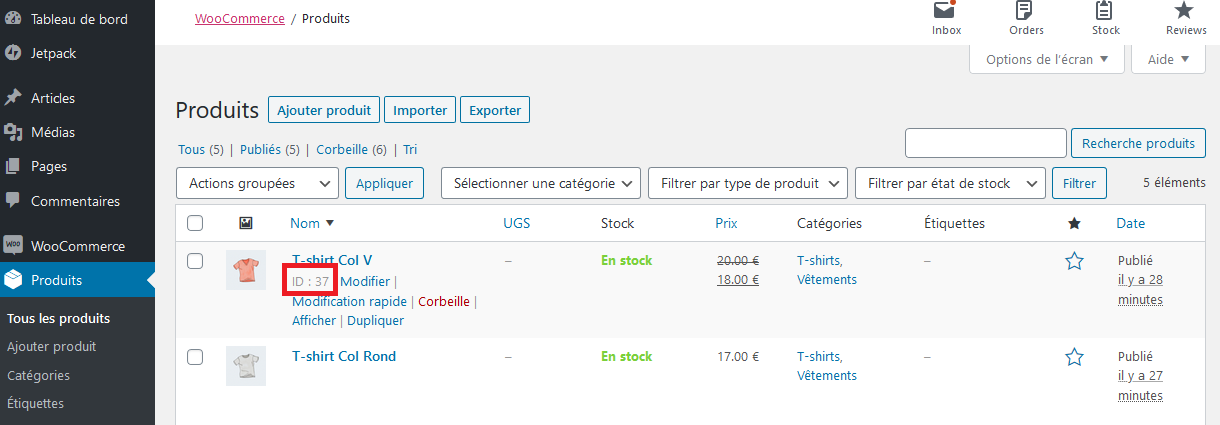Go to Catégories submenu item
This screenshot has height=425, width=1220.
tap(38, 375)
